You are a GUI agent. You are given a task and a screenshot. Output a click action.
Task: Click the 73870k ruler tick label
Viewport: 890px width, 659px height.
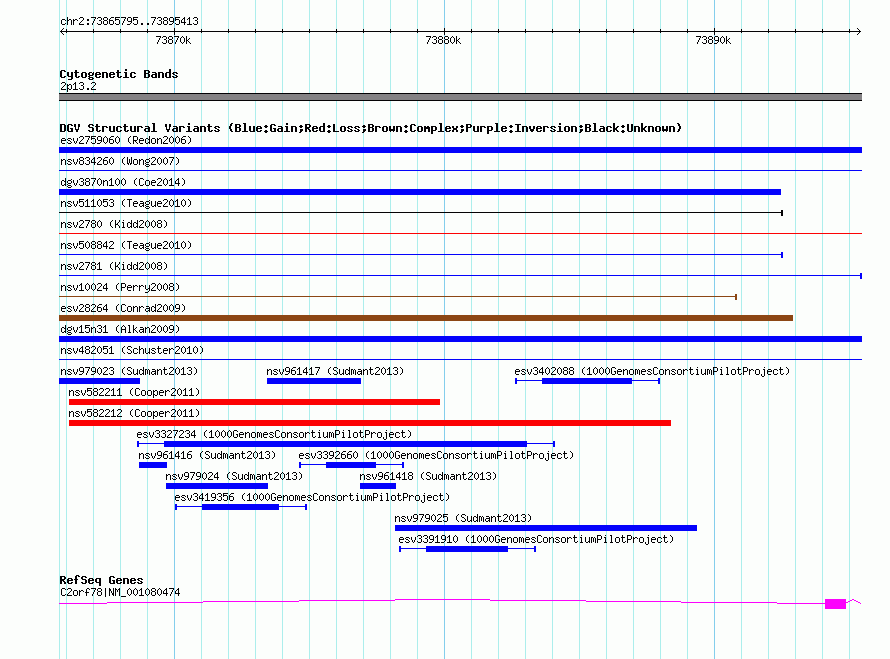tap(173, 40)
